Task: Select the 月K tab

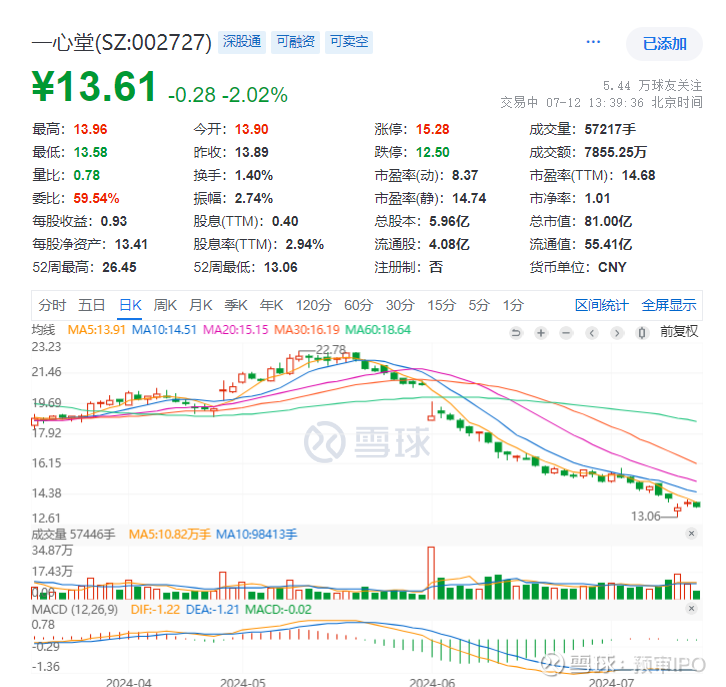Action: point(200,306)
